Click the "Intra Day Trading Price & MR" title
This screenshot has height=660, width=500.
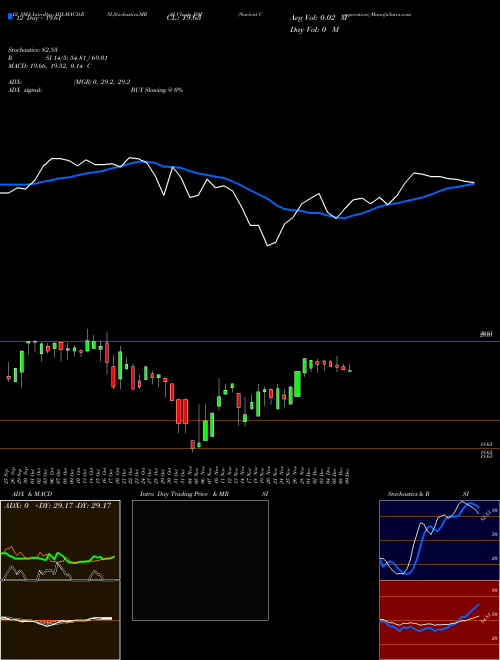(x=184, y=494)
